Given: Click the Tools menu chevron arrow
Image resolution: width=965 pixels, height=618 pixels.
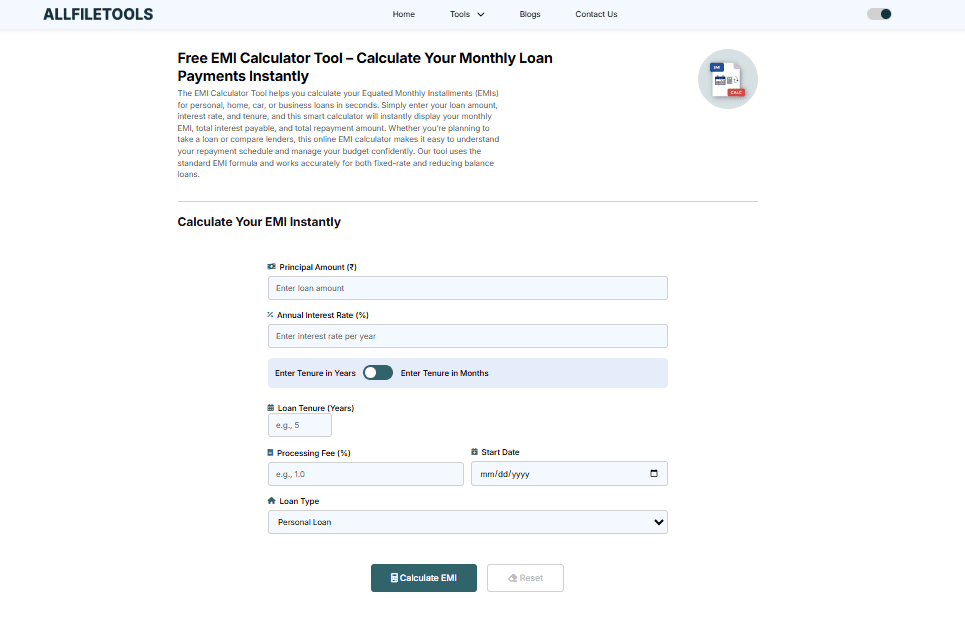Looking at the screenshot, I should 481,15.
